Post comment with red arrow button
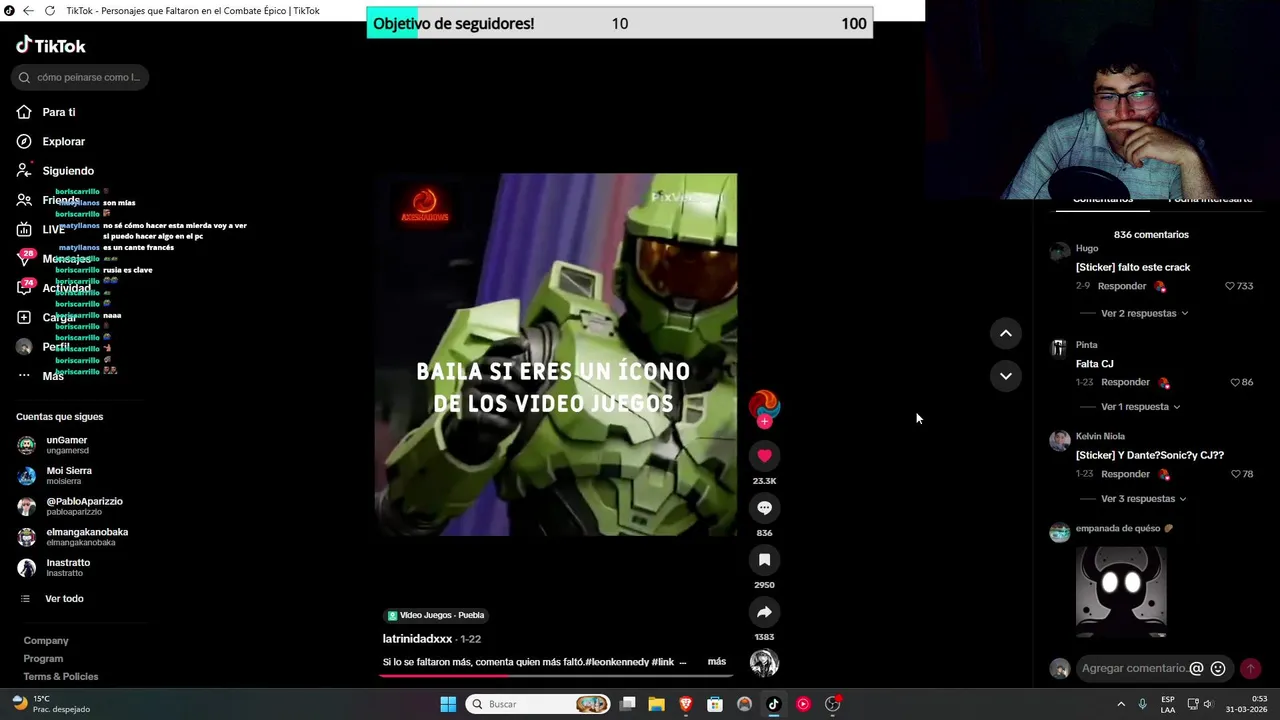The width and height of the screenshot is (1280, 720). (1250, 668)
